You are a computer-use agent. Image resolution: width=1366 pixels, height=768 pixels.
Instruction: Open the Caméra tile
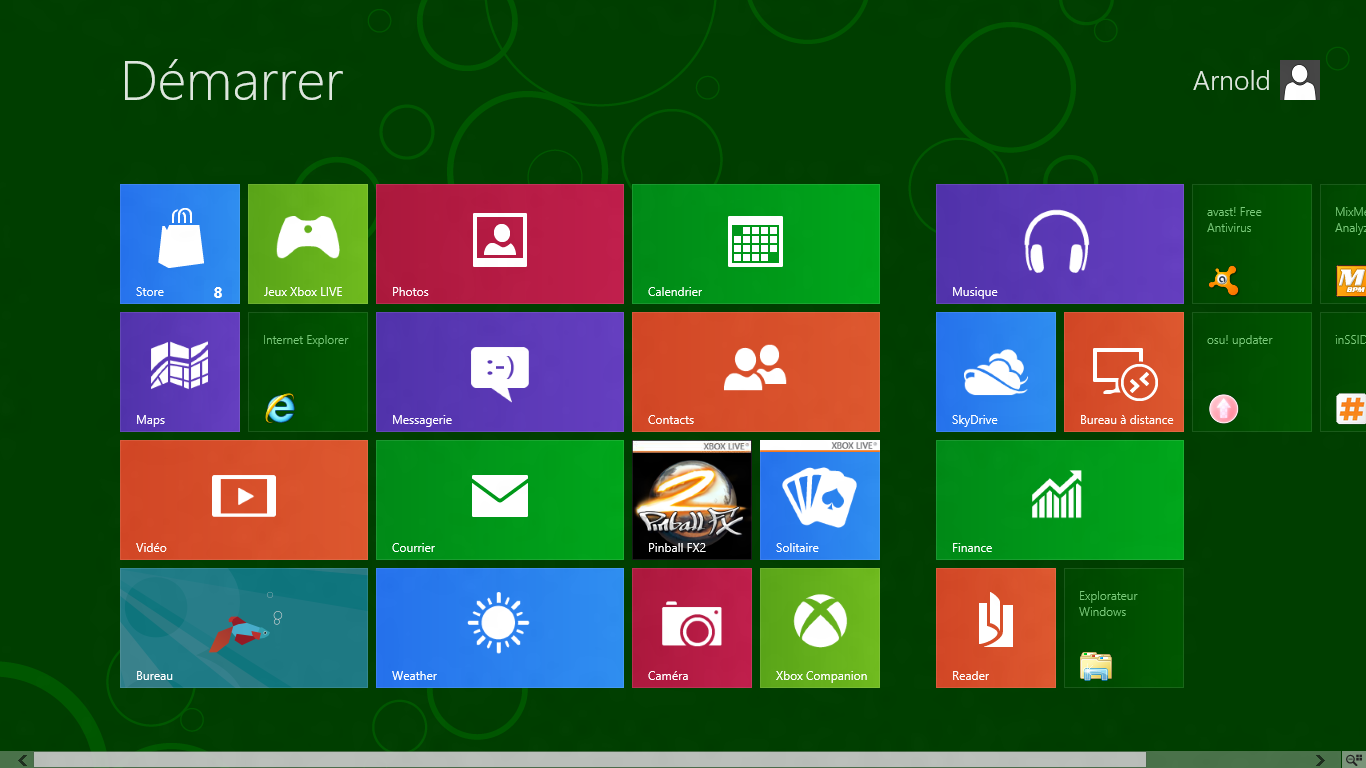tap(692, 628)
